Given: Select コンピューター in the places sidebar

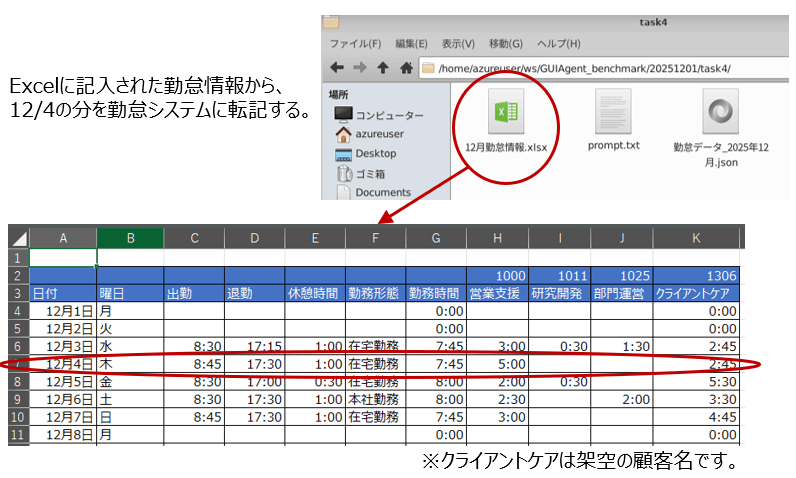Looking at the screenshot, I should click(379, 115).
